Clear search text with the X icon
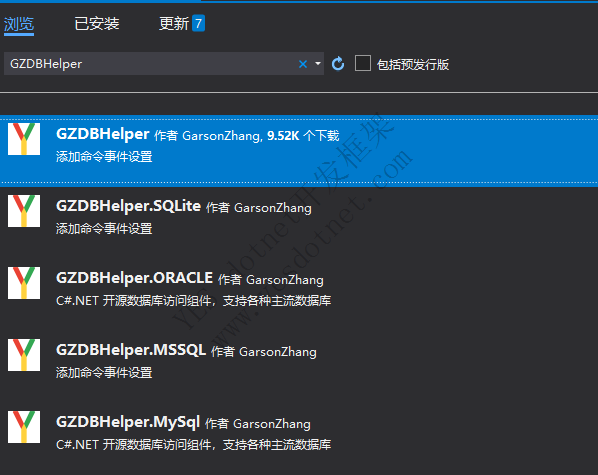This screenshot has height=475, width=598. [x=303, y=64]
